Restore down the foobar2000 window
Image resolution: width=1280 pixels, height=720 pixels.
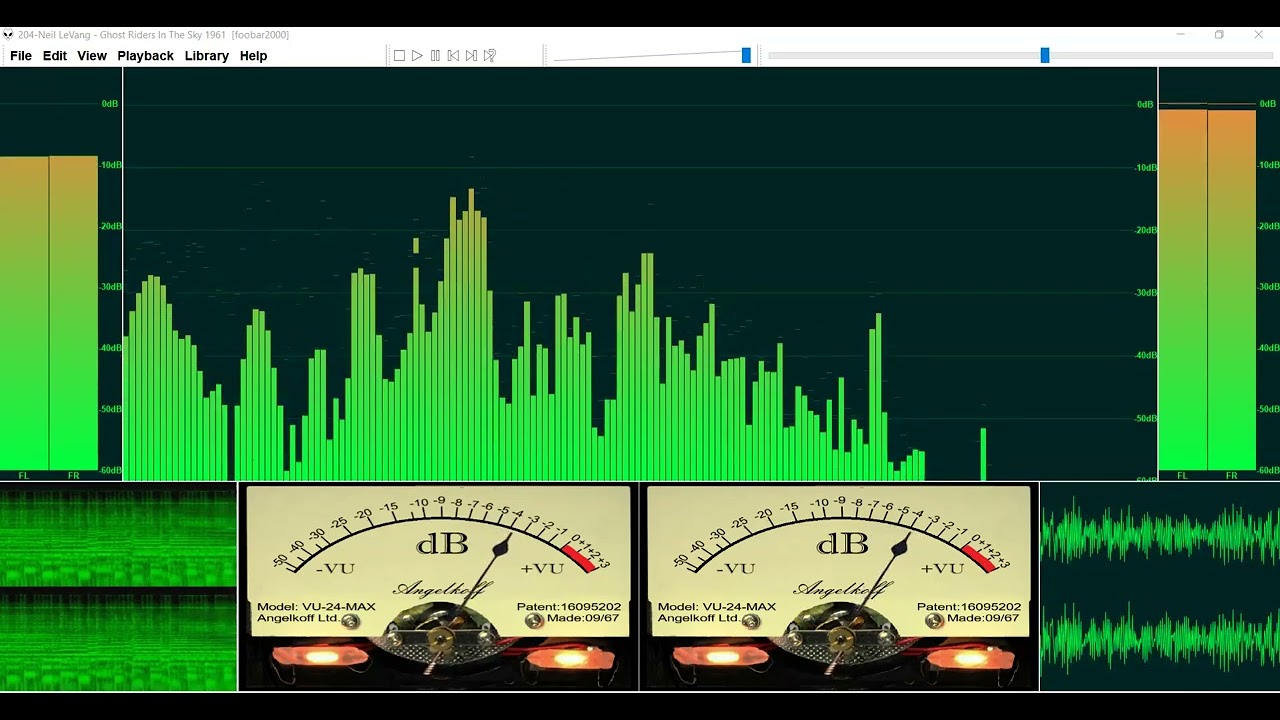tap(1219, 34)
